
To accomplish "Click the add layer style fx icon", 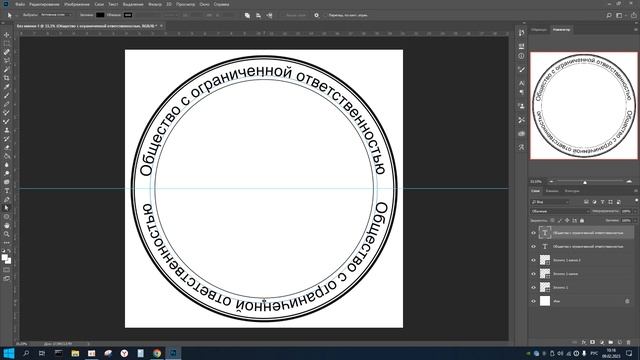I will [x=584, y=342].
